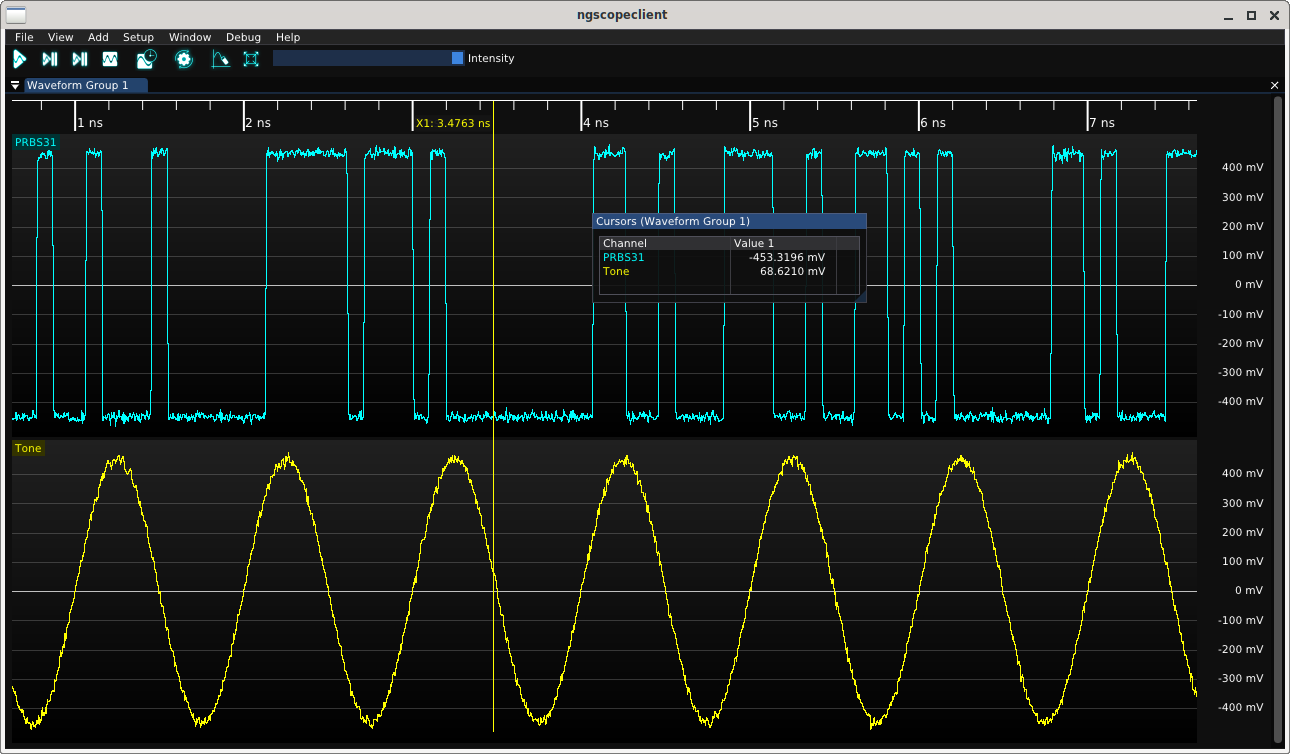Open the Debug menu
This screenshot has height=754, width=1290.
coord(243,37)
